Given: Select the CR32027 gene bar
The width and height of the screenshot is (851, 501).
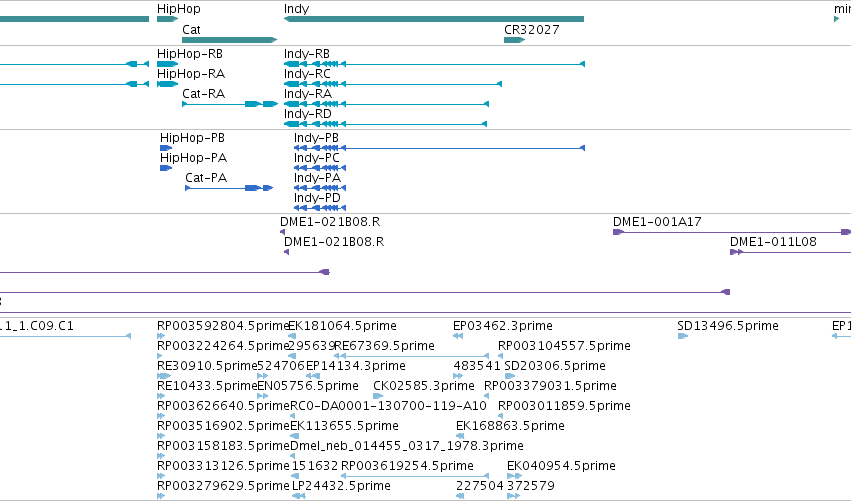Looking at the screenshot, I should (x=515, y=40).
